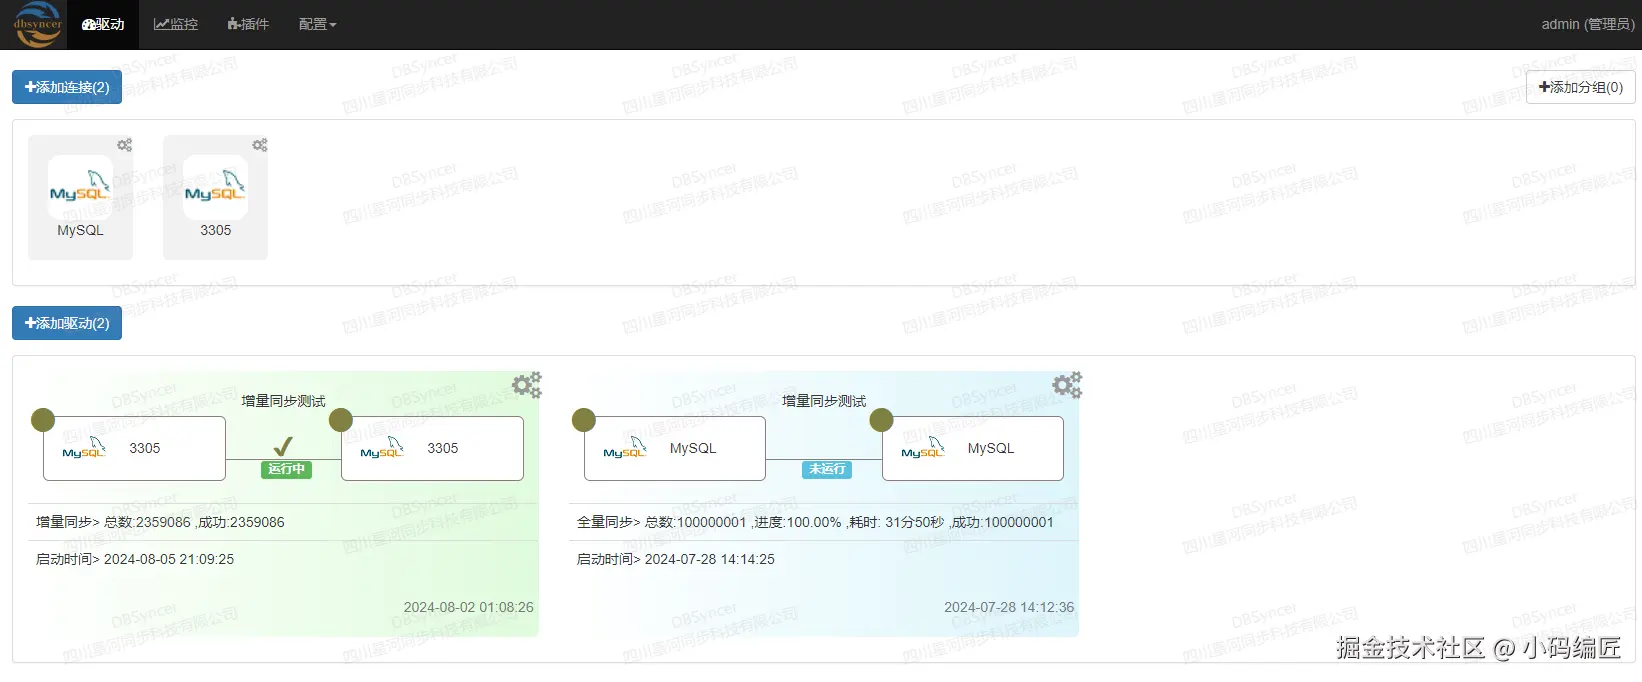1642x682 pixels.
Task: Click the 3305 connection name label
Action: click(215, 230)
